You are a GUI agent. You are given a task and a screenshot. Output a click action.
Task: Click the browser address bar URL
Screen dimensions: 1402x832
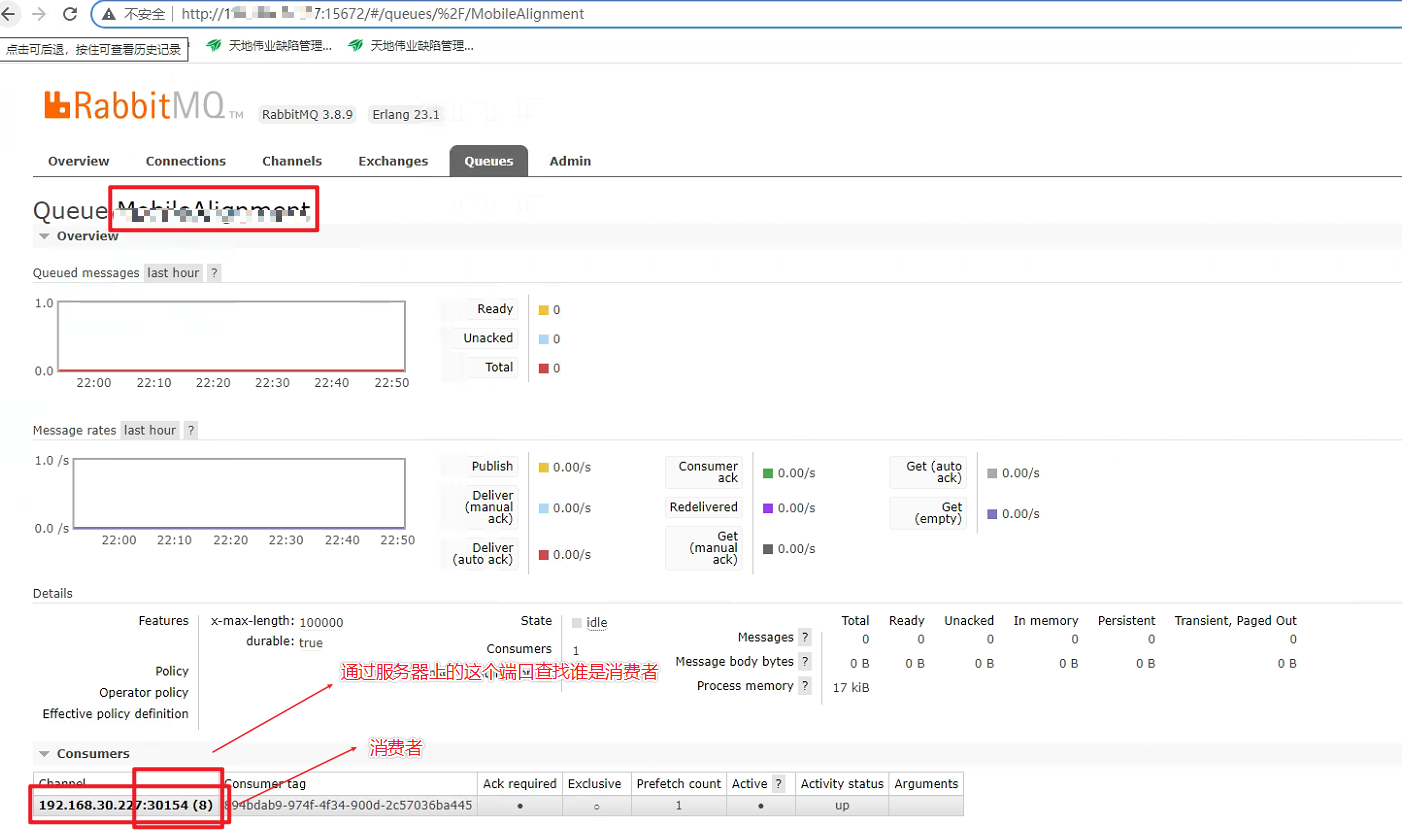pyautogui.click(x=383, y=15)
